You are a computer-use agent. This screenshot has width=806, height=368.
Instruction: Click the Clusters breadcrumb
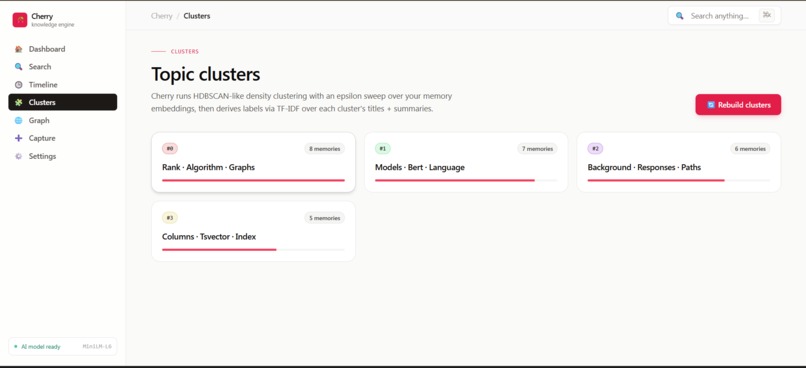tap(197, 16)
